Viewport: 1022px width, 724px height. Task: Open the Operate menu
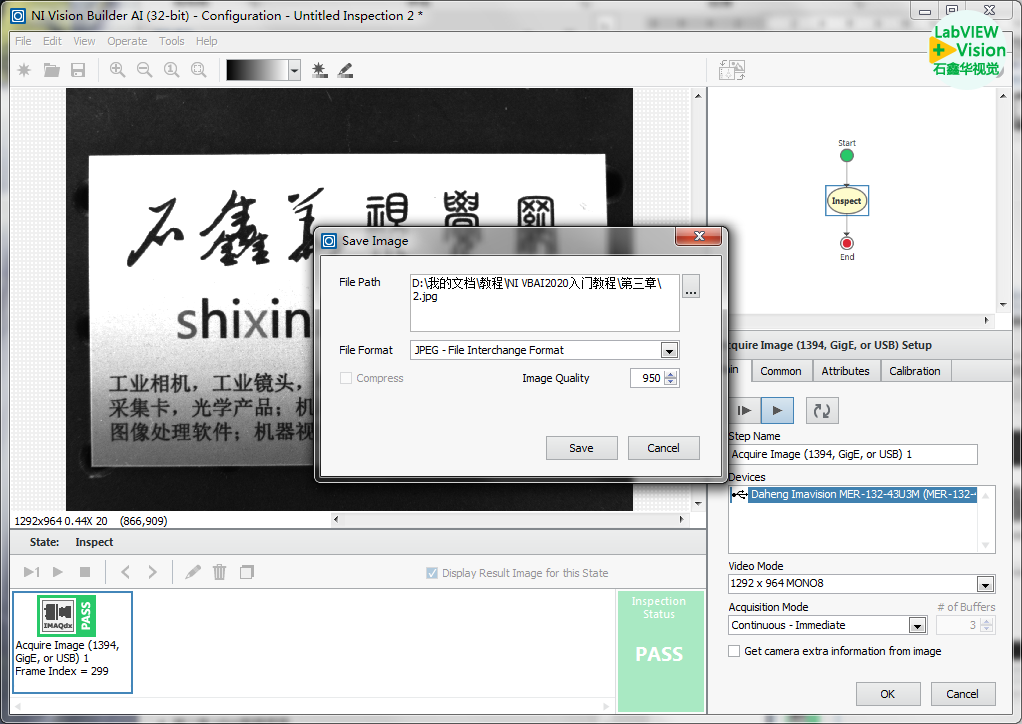127,41
